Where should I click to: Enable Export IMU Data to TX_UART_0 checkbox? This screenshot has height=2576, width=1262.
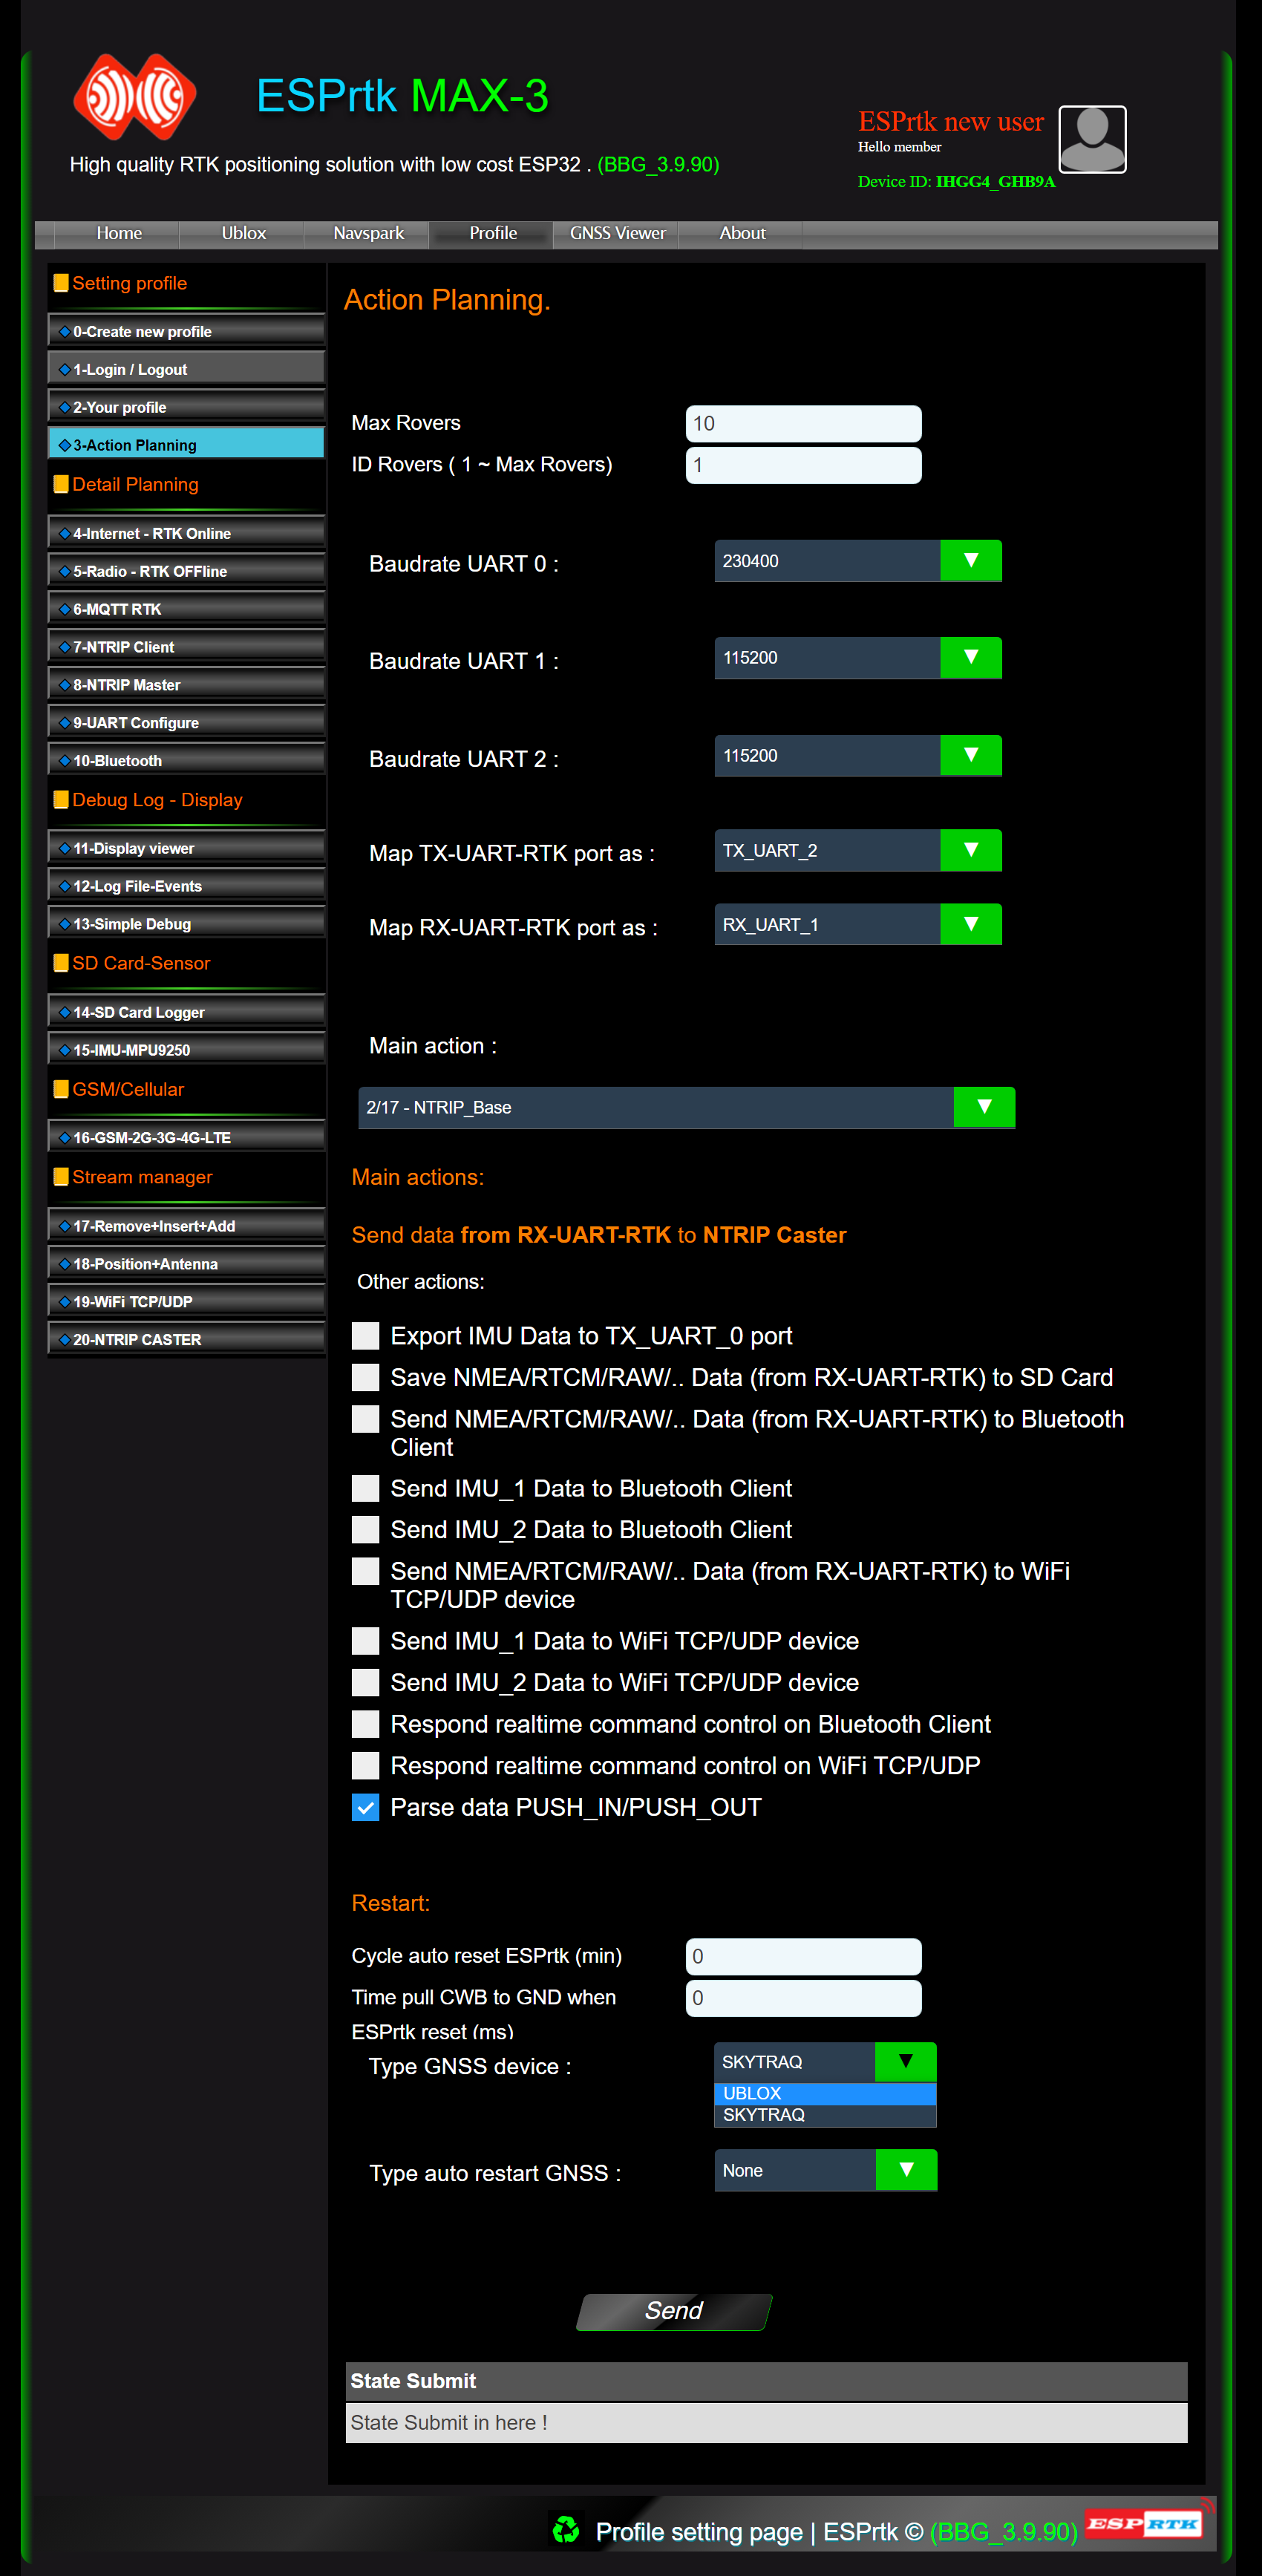click(366, 1336)
